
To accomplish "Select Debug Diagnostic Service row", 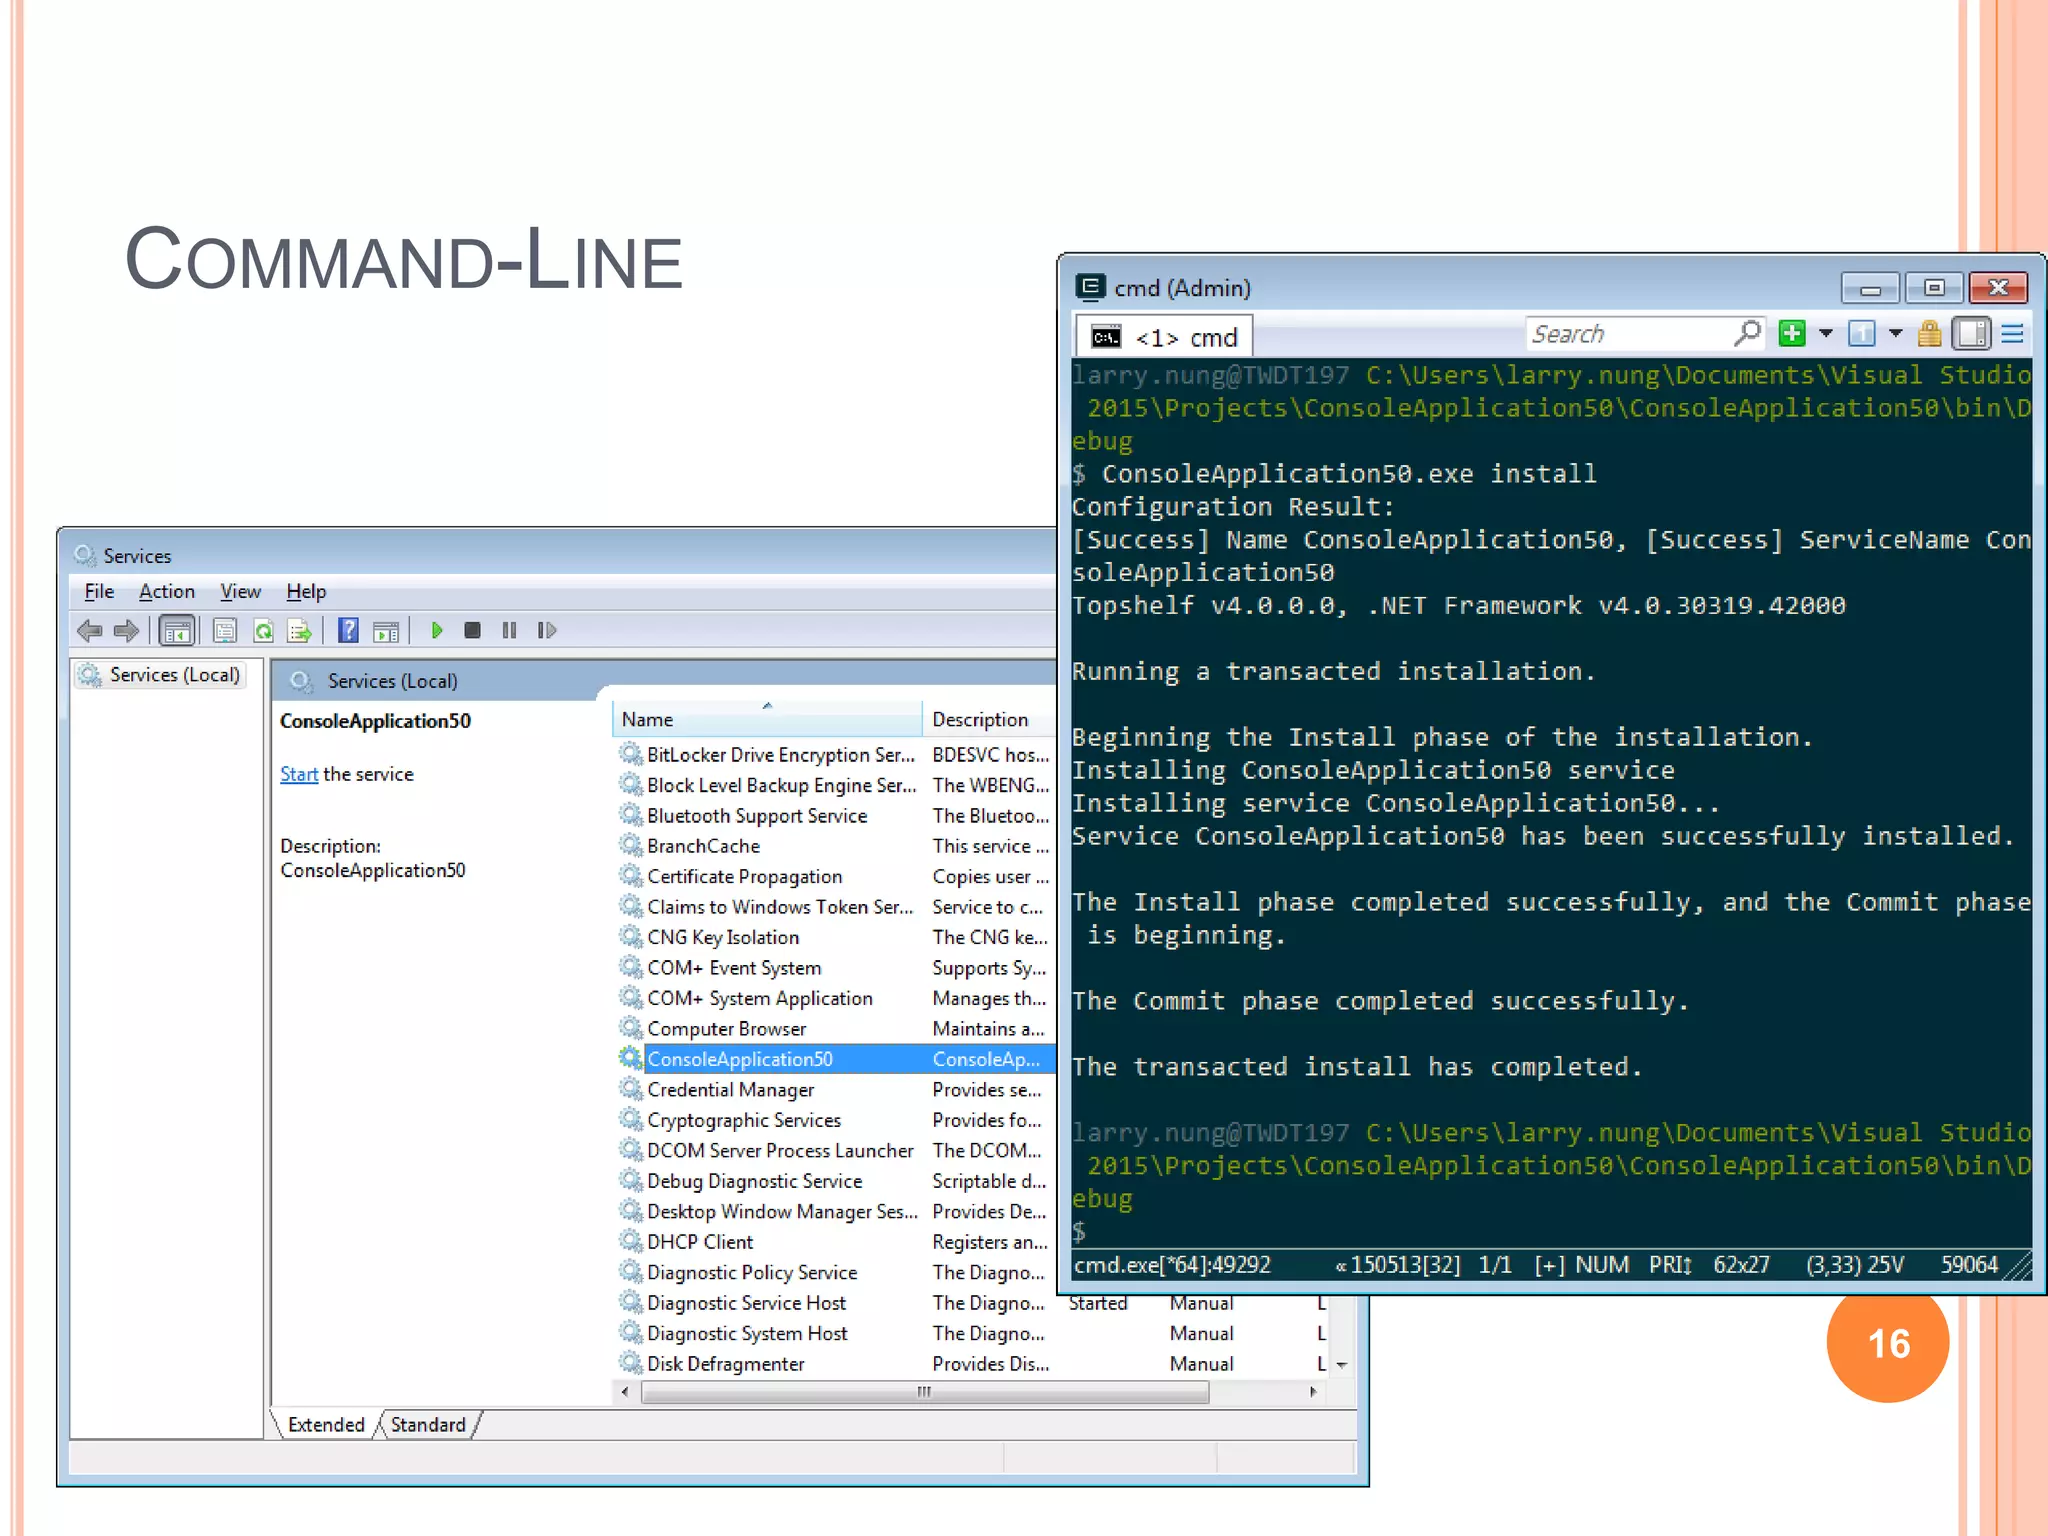I will point(836,1181).
